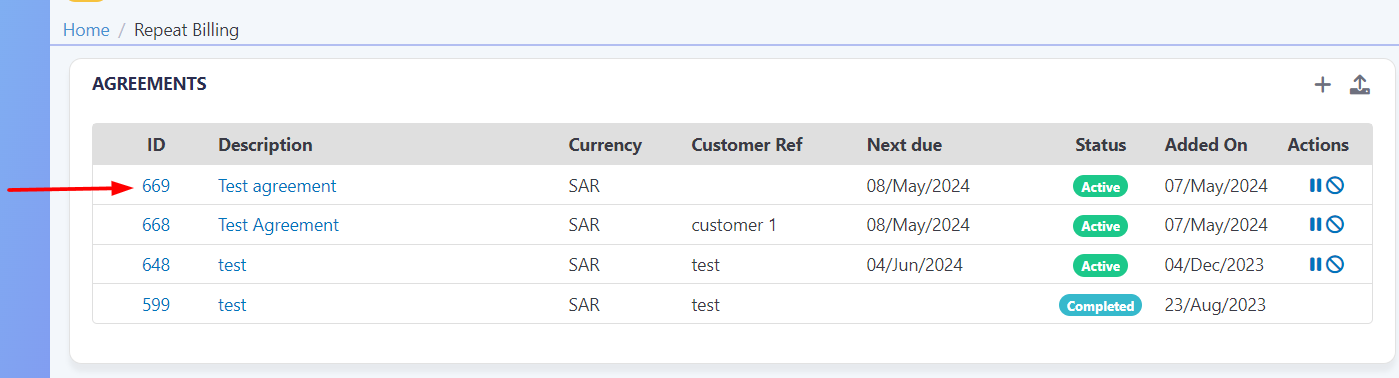Click the Active badge on row 669
The height and width of the screenshot is (378, 1399).
pos(1100,186)
